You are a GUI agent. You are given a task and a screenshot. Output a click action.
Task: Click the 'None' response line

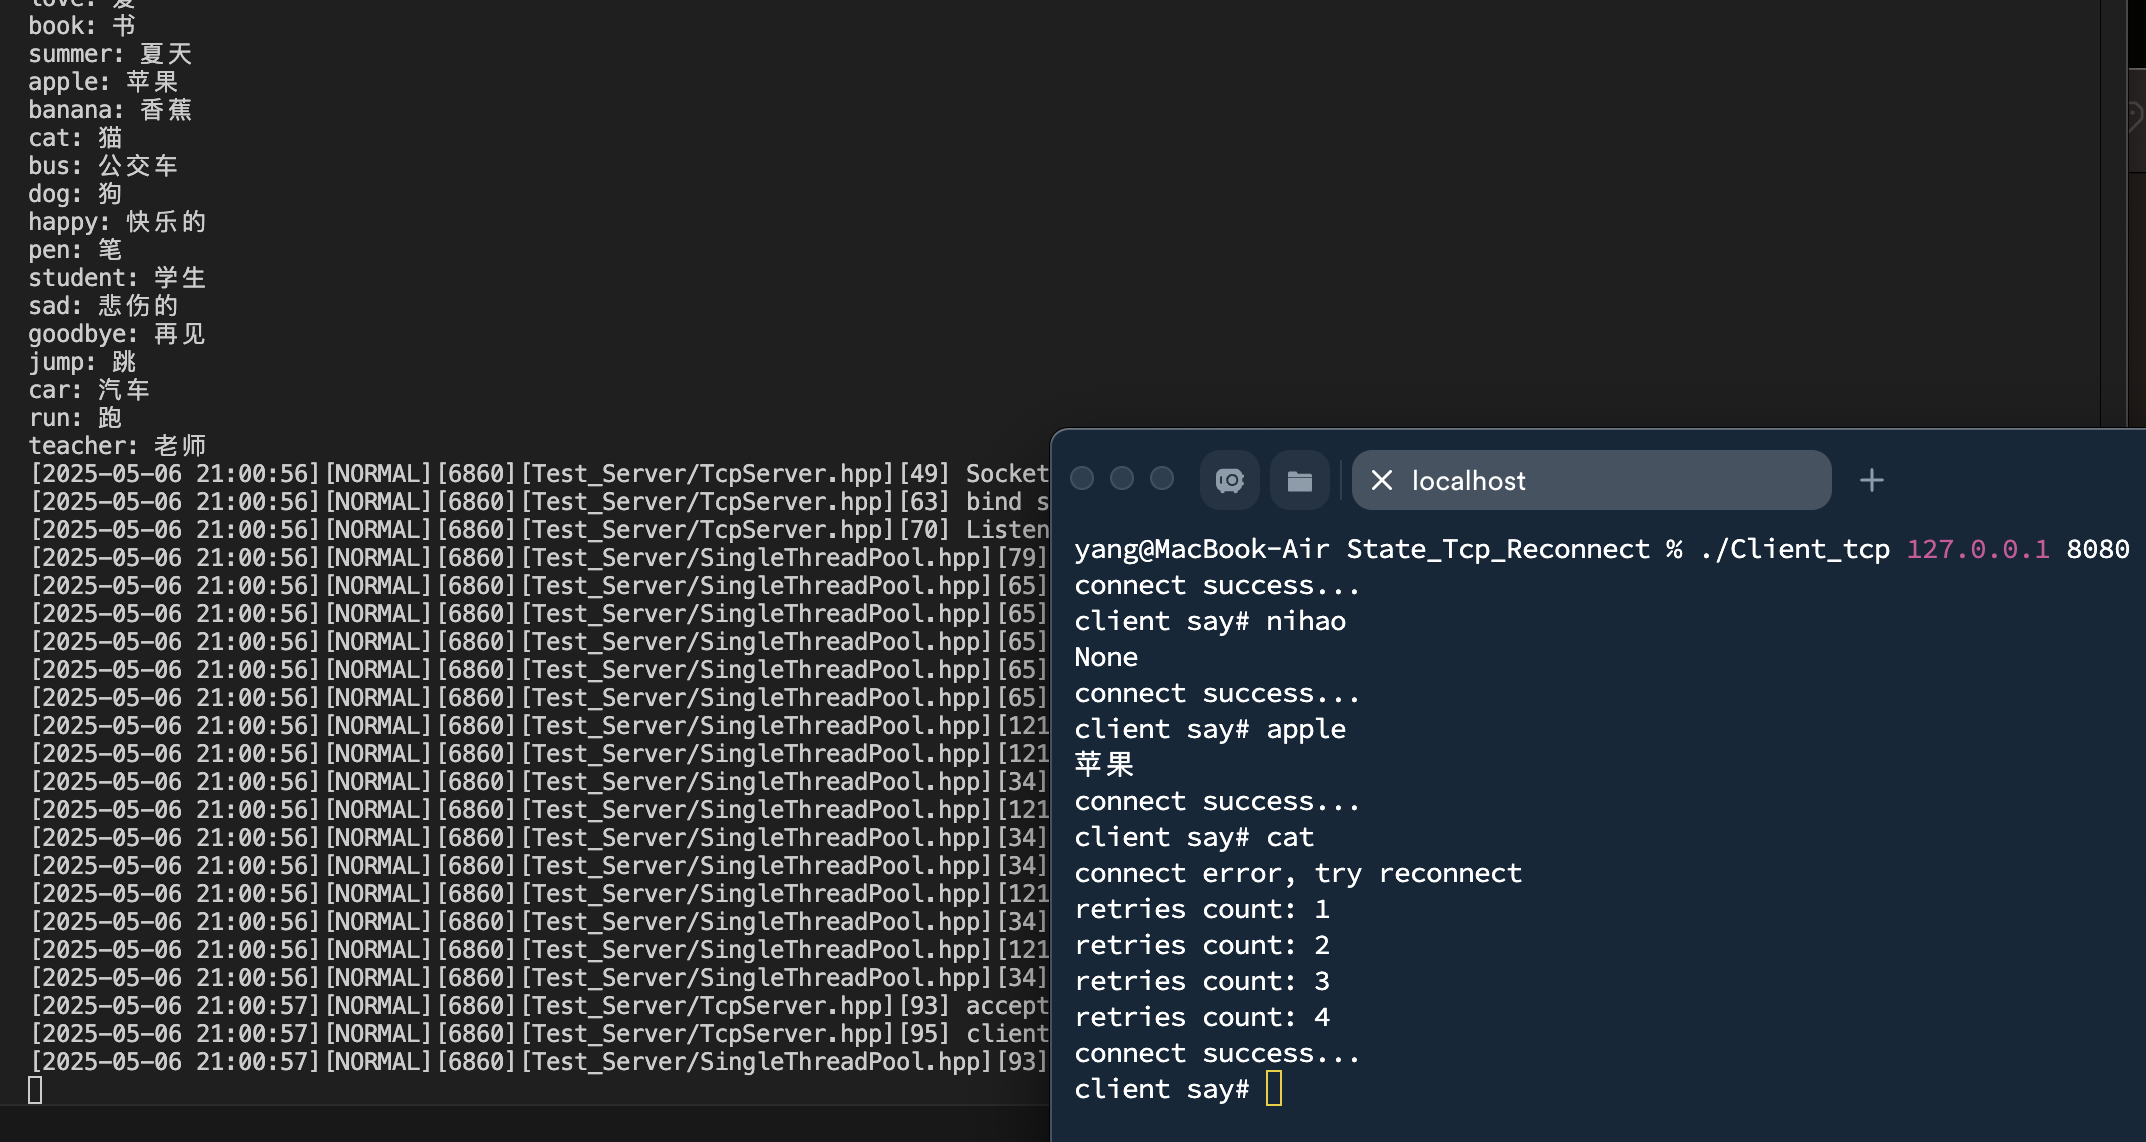click(1105, 657)
